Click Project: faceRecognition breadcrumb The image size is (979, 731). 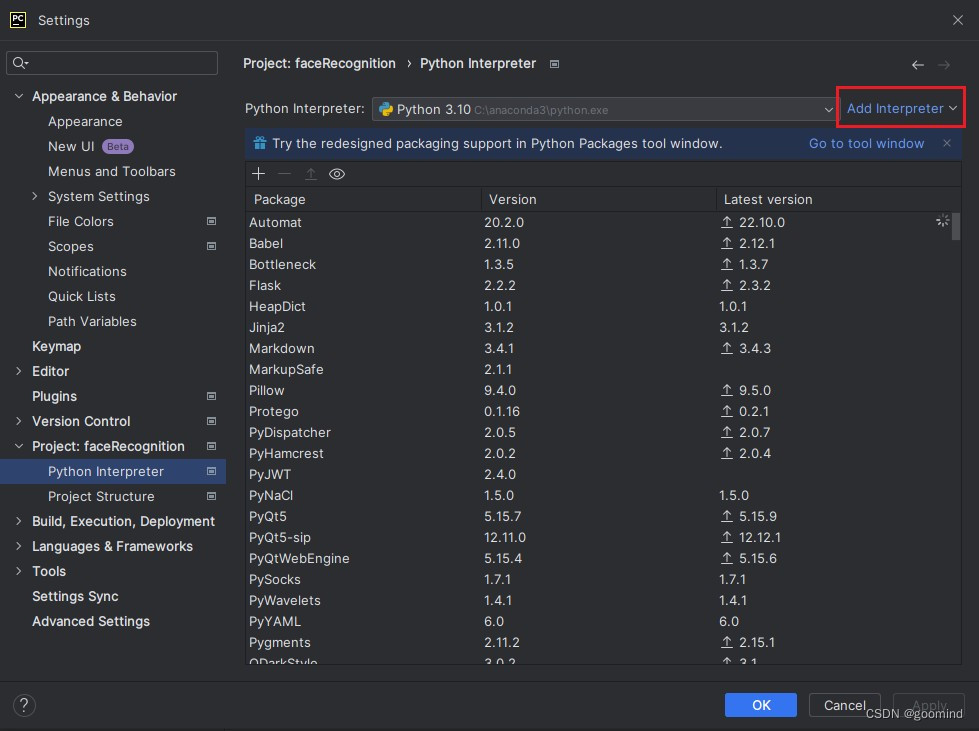click(319, 63)
